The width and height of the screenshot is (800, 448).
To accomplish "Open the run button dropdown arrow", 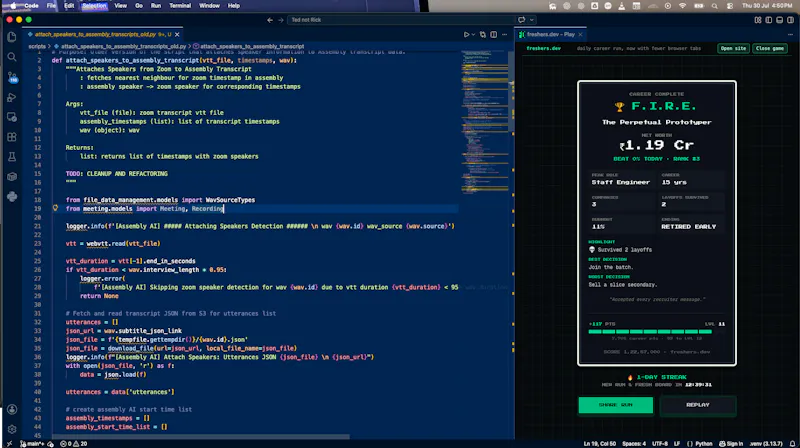I will [x=473, y=34].
